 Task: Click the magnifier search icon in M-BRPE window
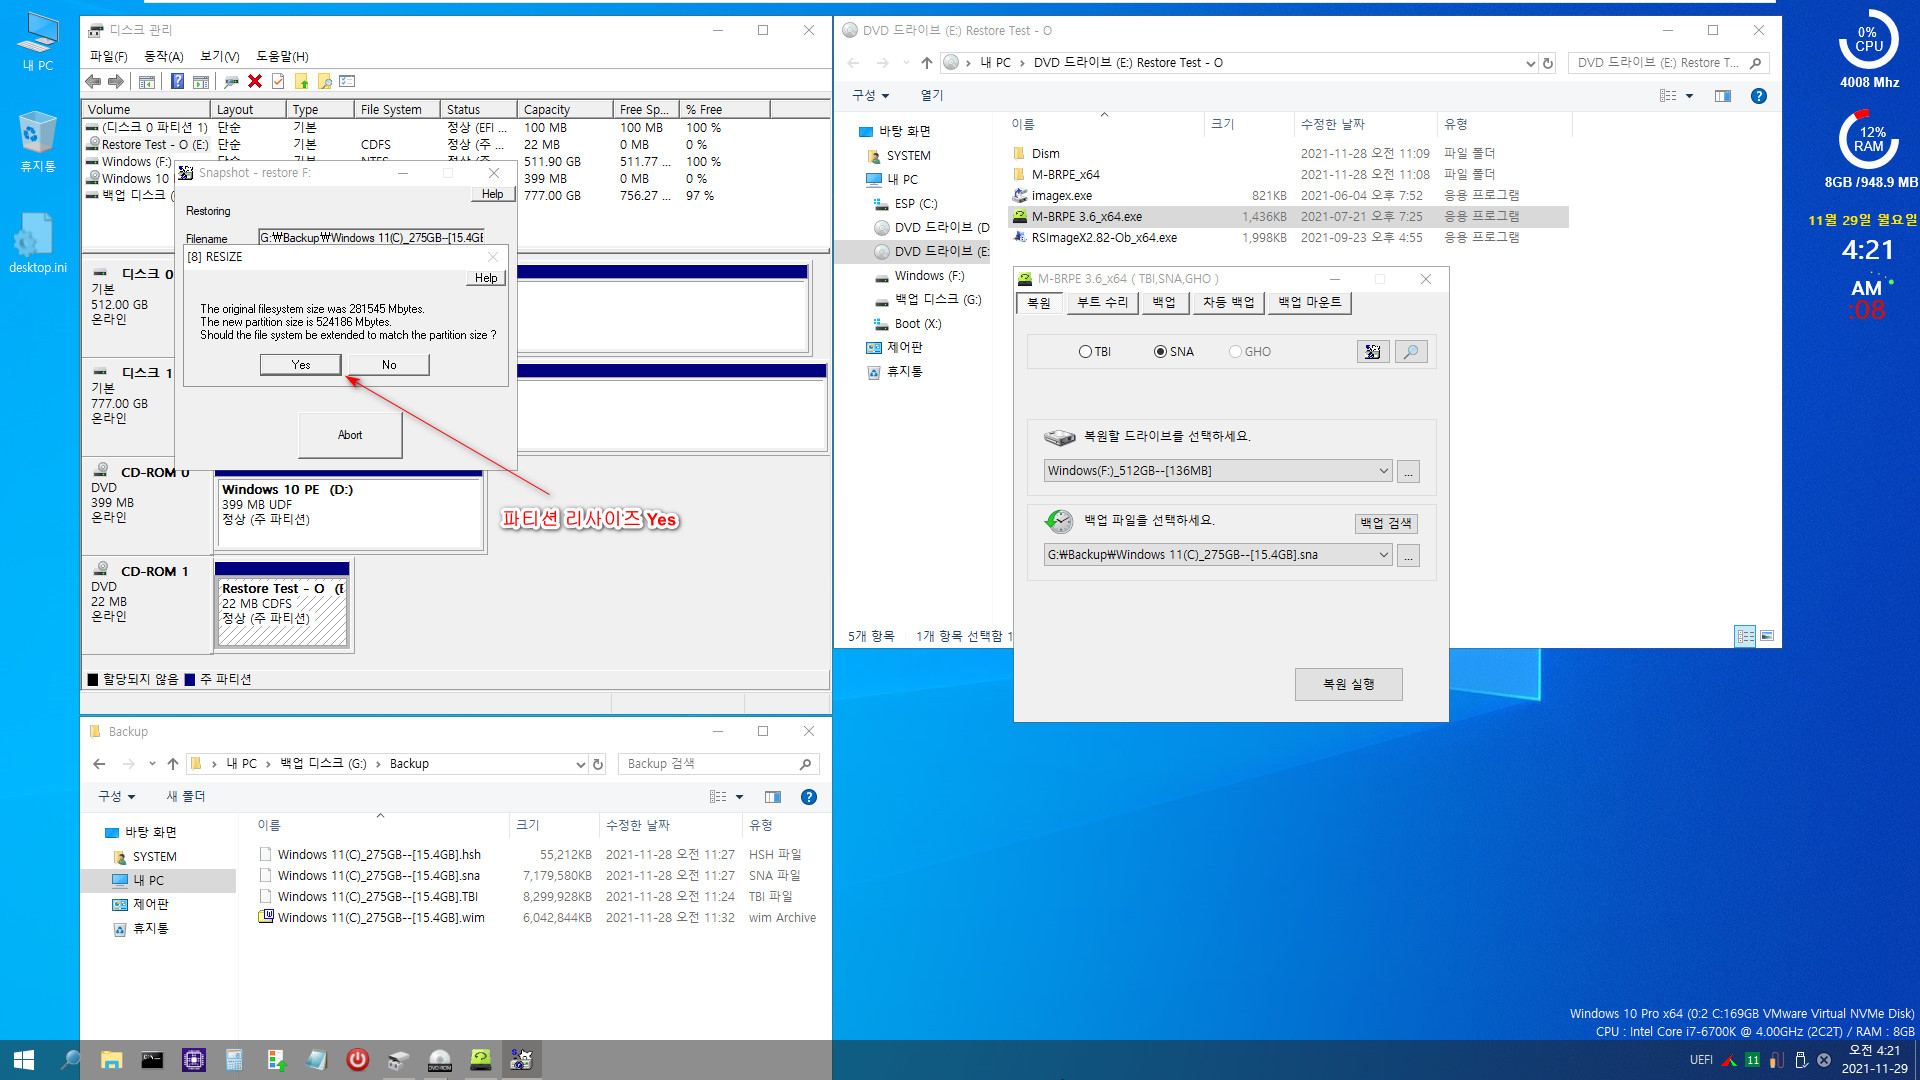click(x=1411, y=352)
